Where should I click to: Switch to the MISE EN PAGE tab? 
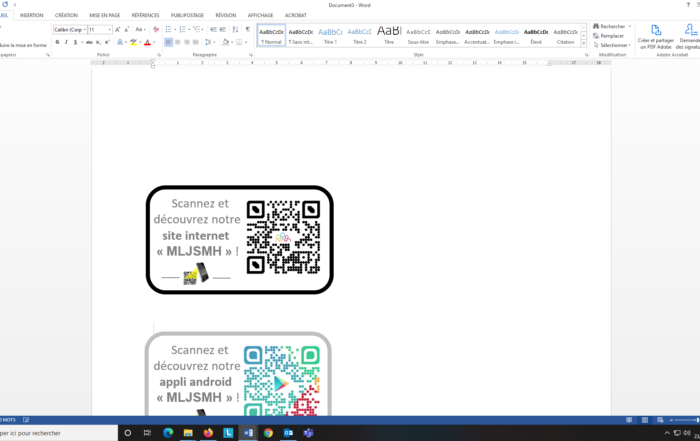coord(104,15)
